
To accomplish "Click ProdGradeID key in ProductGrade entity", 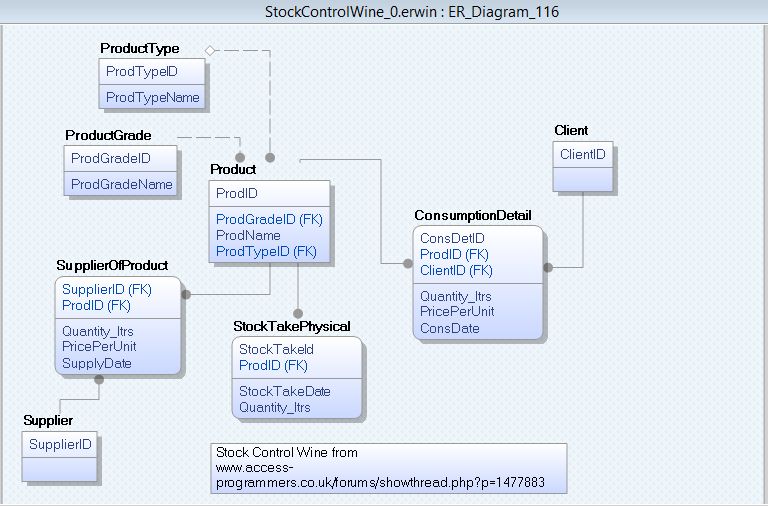I will coord(111,158).
